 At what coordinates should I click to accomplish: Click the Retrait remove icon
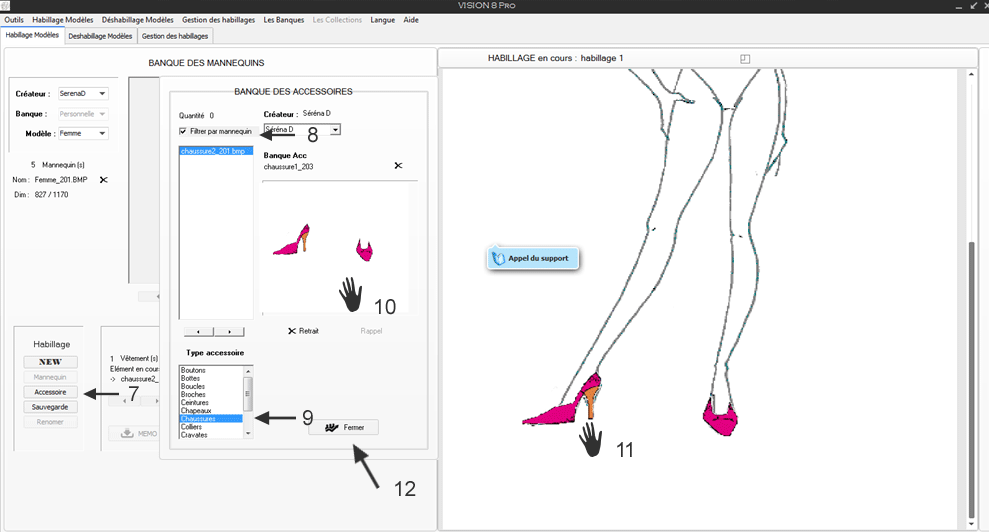click(292, 331)
